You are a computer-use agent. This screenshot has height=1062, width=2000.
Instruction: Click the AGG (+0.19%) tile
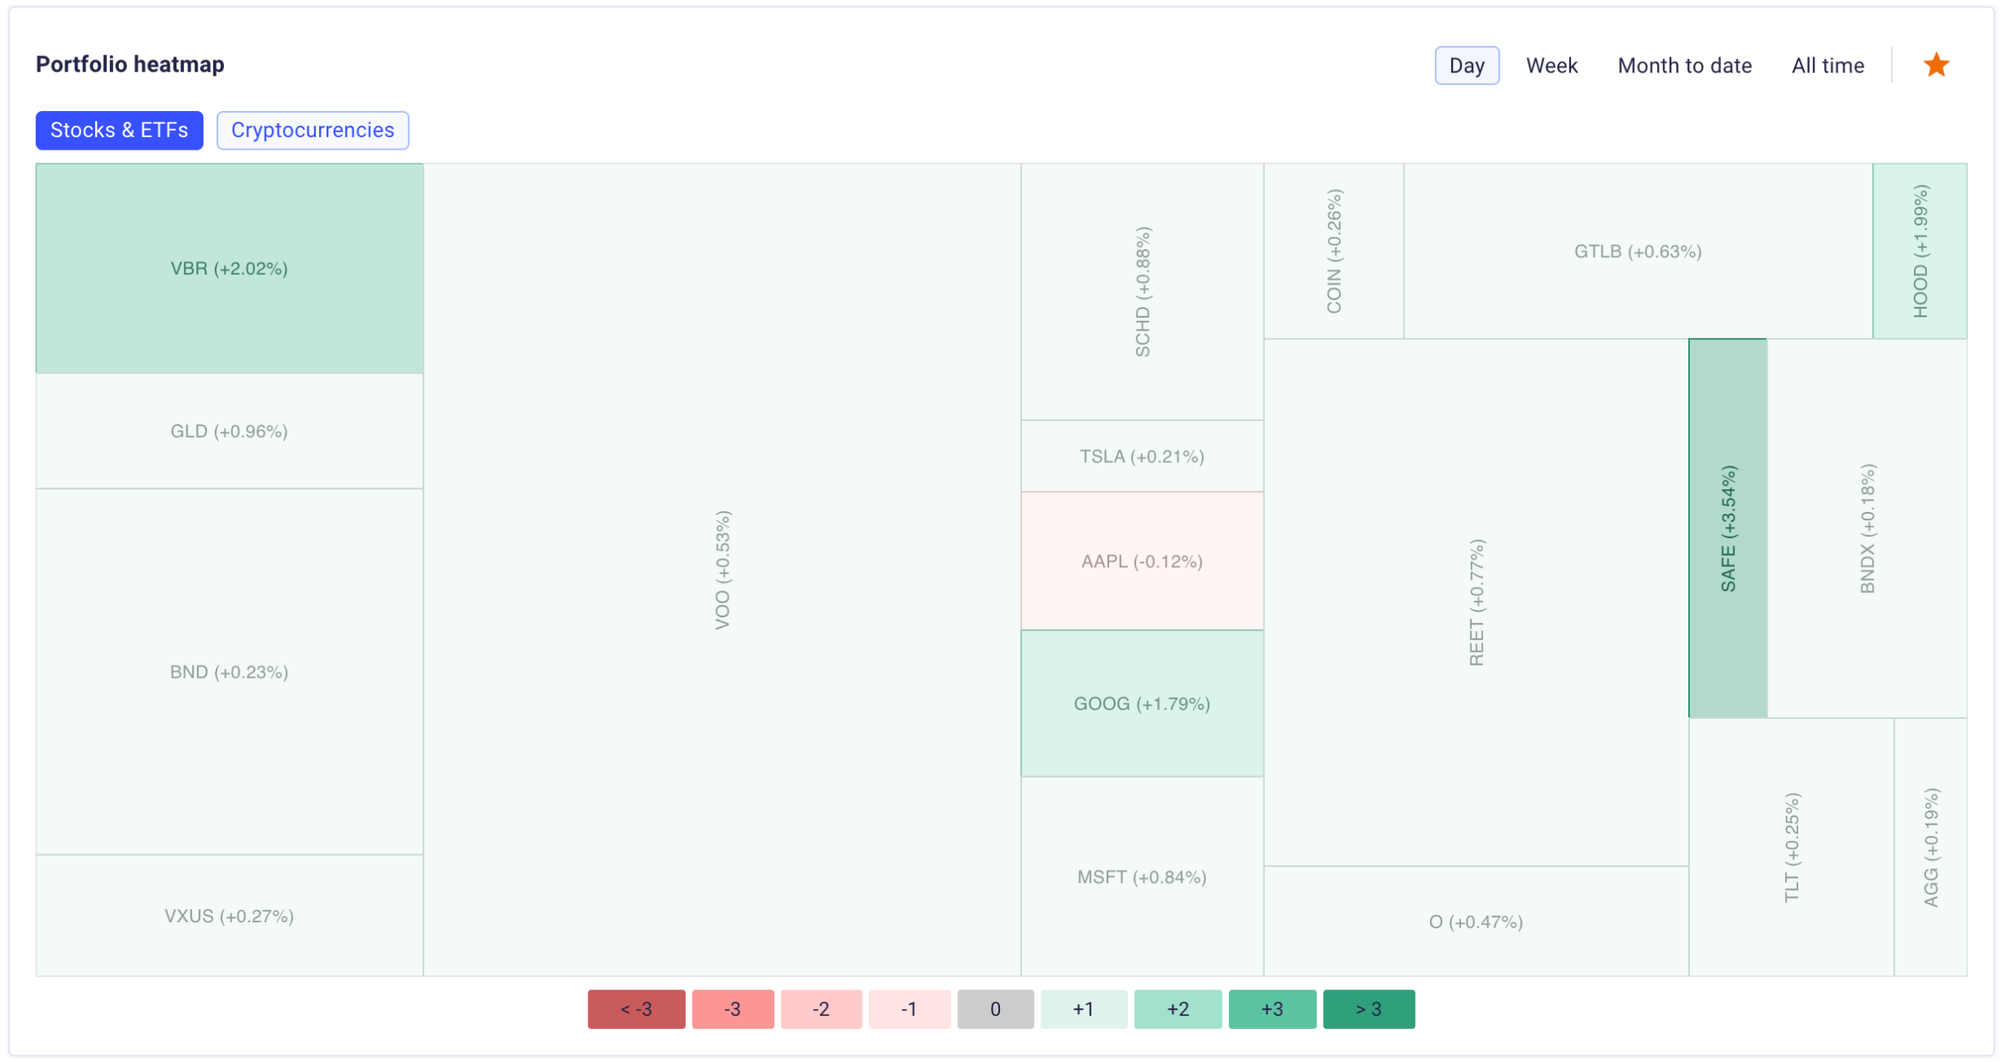(x=1931, y=847)
